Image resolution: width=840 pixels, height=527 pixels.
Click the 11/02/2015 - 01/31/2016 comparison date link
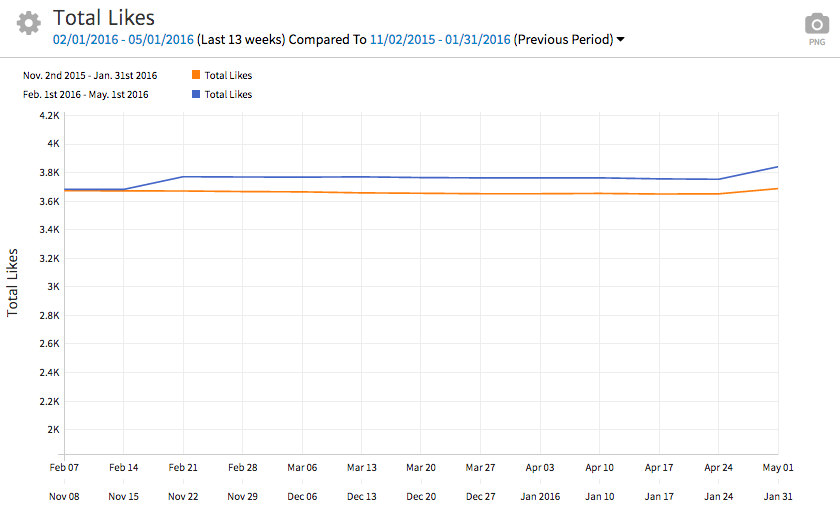(x=440, y=39)
